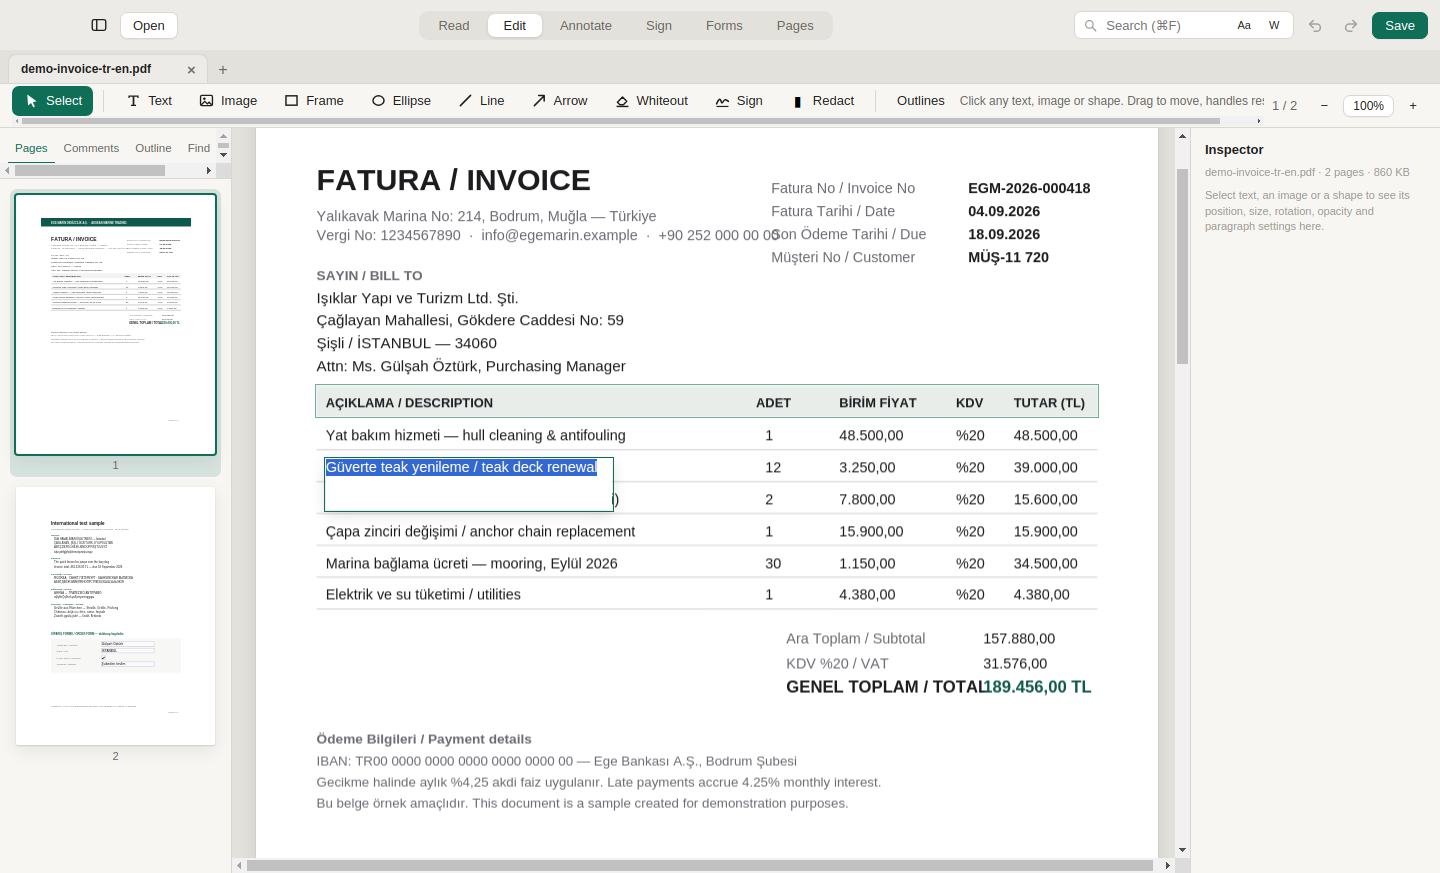Save the document
Image resolution: width=1440 pixels, height=873 pixels.
1400,25
